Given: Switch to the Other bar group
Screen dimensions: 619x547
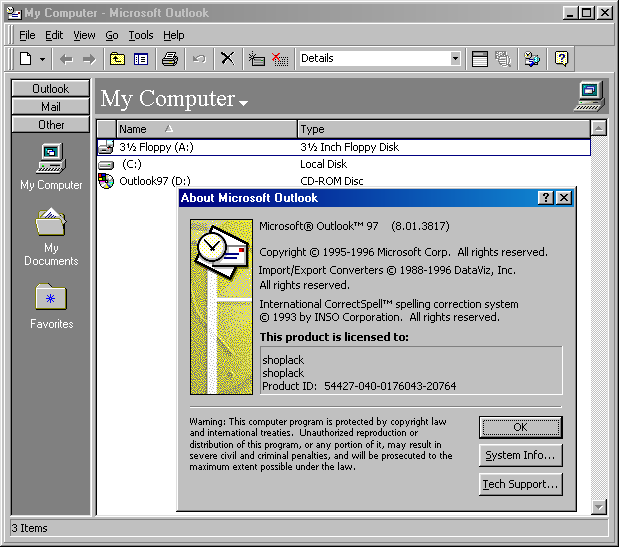Looking at the screenshot, I should pos(51,125).
